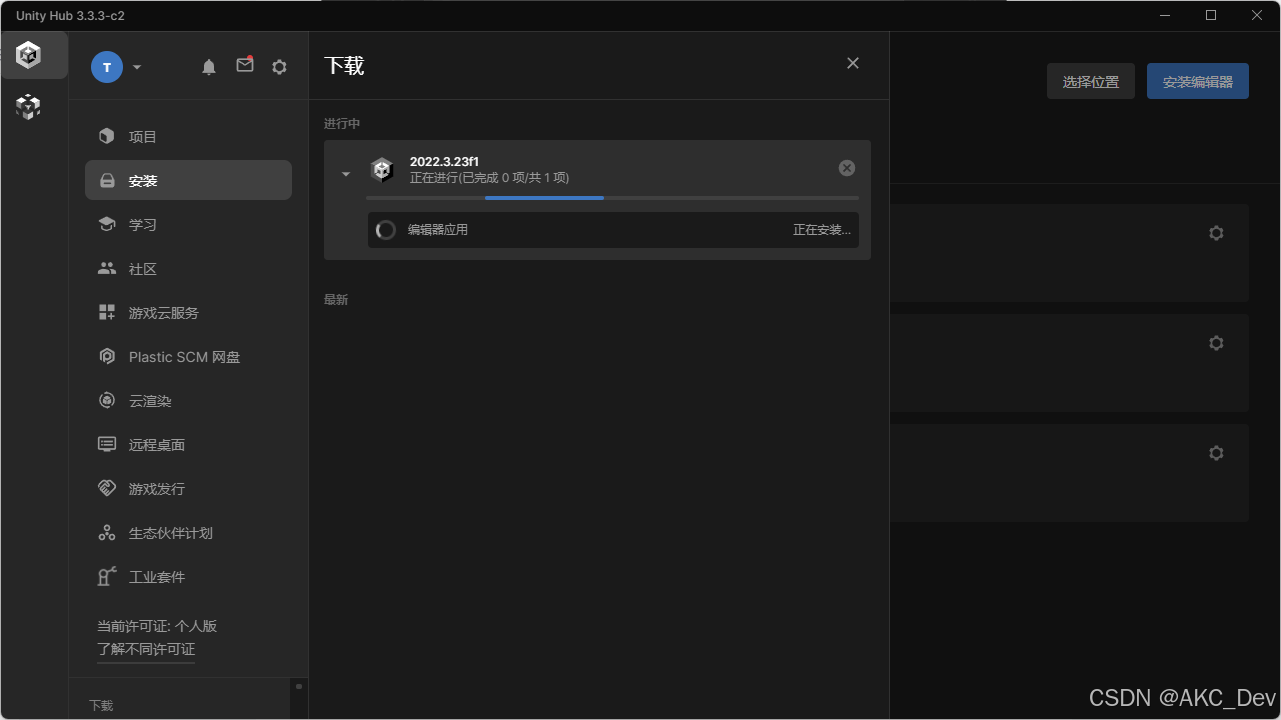Open 云渲染 cloud rendering item
The height and width of the screenshot is (720, 1281).
pos(188,400)
